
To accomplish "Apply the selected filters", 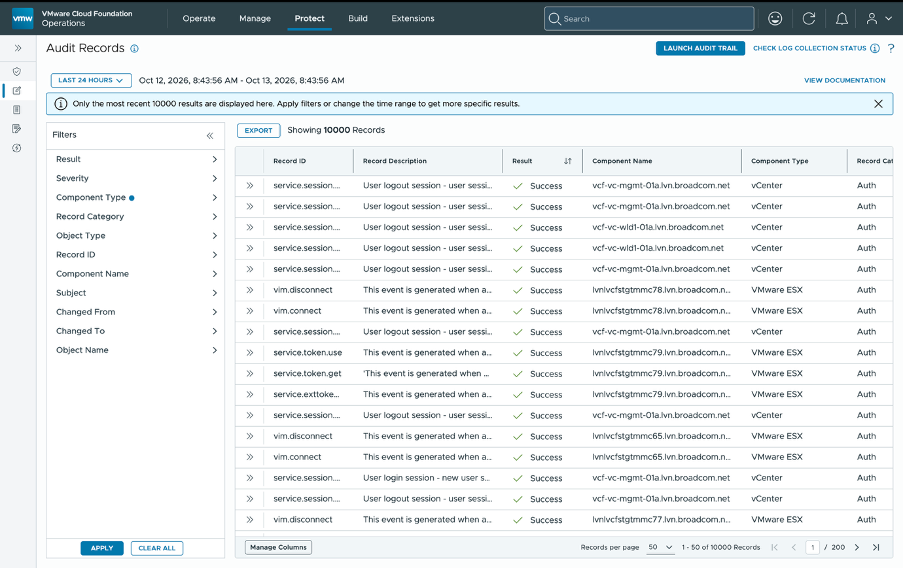I will click(102, 548).
